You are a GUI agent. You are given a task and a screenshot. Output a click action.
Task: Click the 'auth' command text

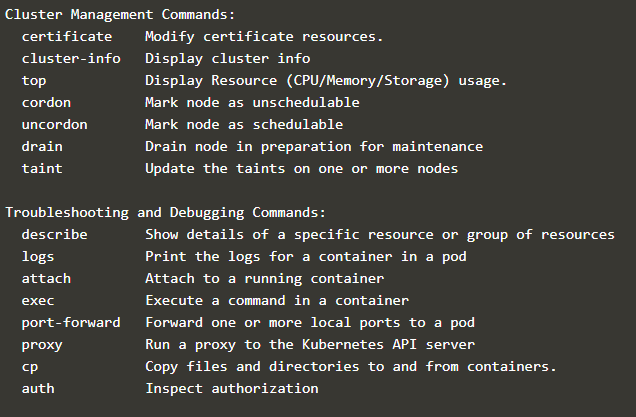(x=37, y=388)
